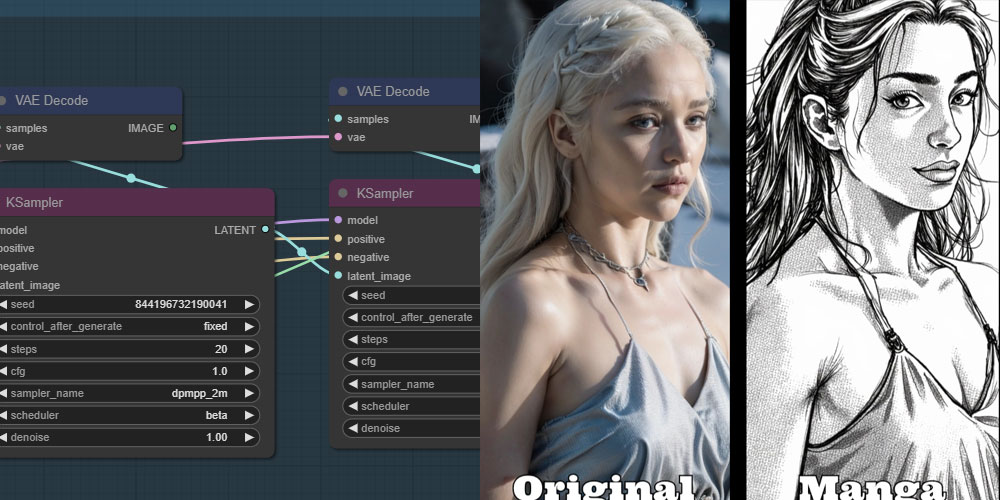Click the steps widget on right KSampler
Viewport: 1000px width, 500px height.
tap(411, 339)
